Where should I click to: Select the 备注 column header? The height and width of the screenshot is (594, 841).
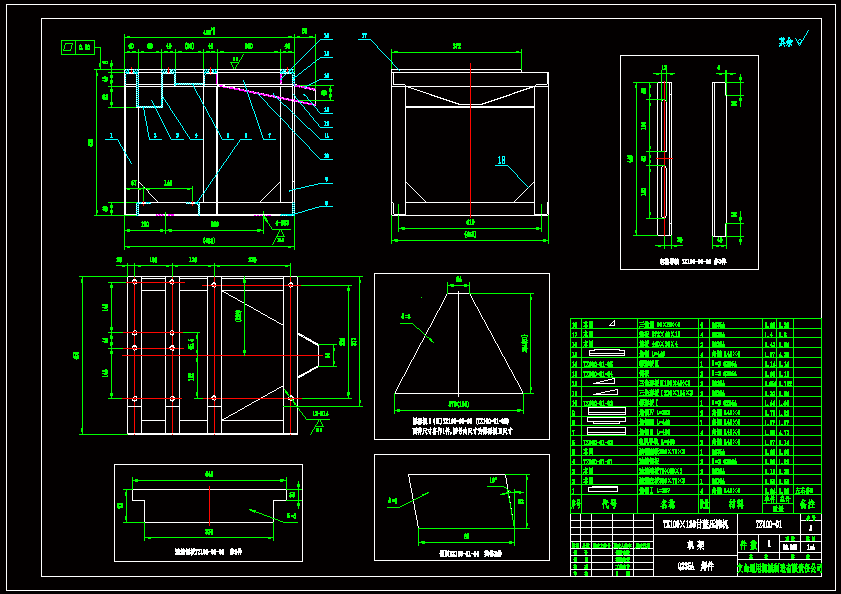[807, 504]
